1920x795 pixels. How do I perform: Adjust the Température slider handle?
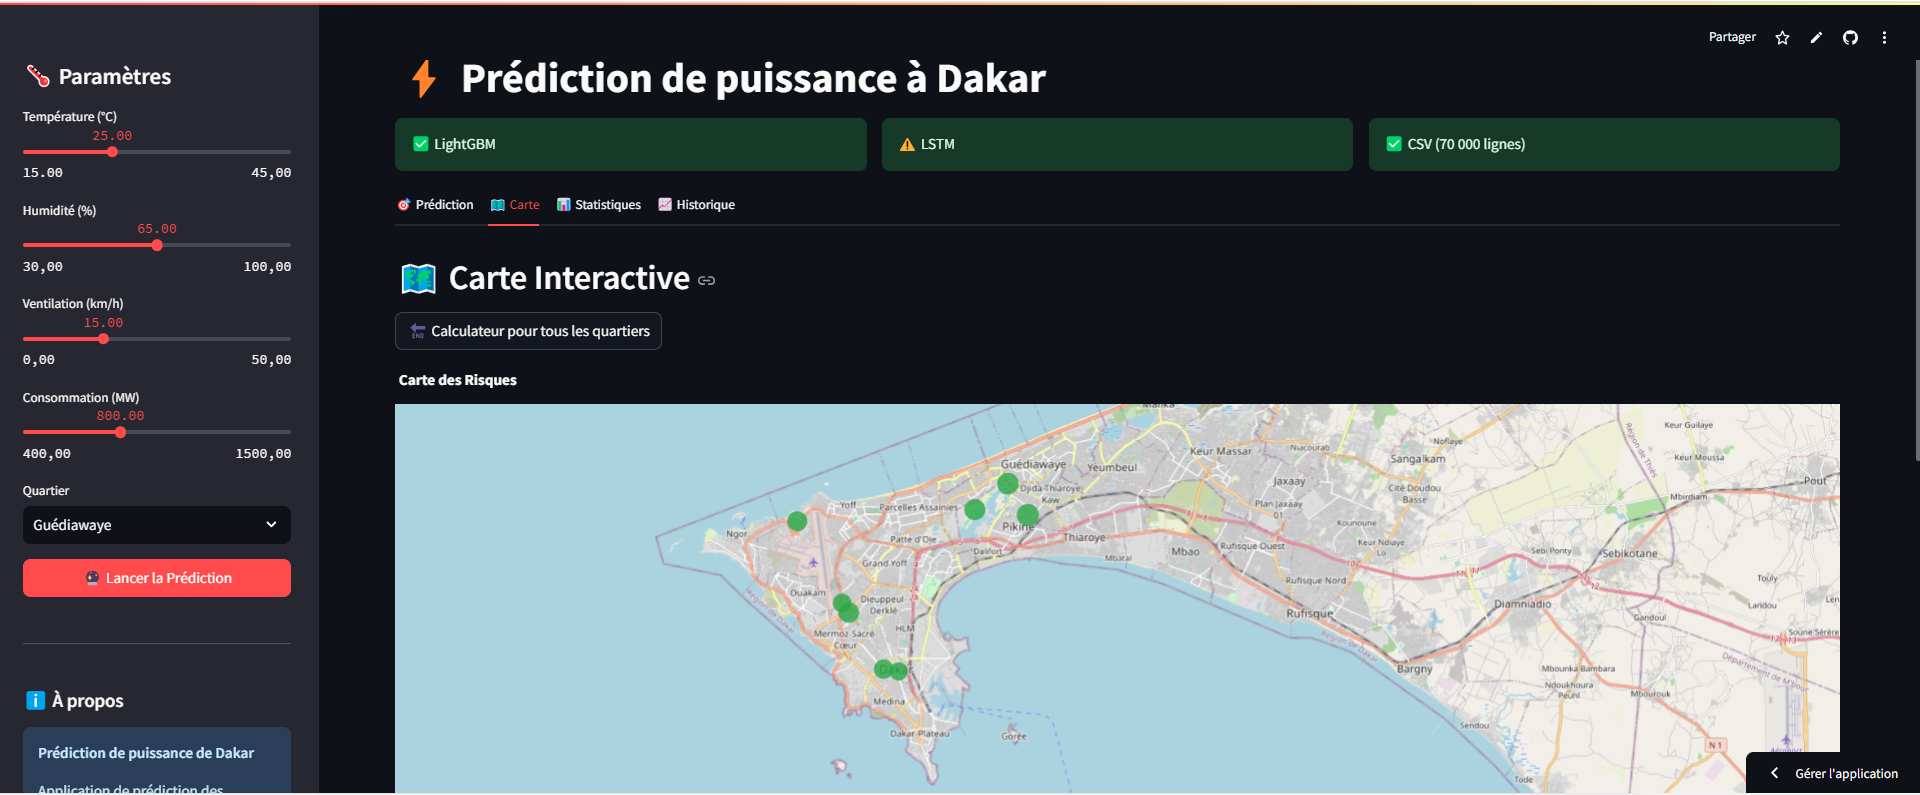112,152
